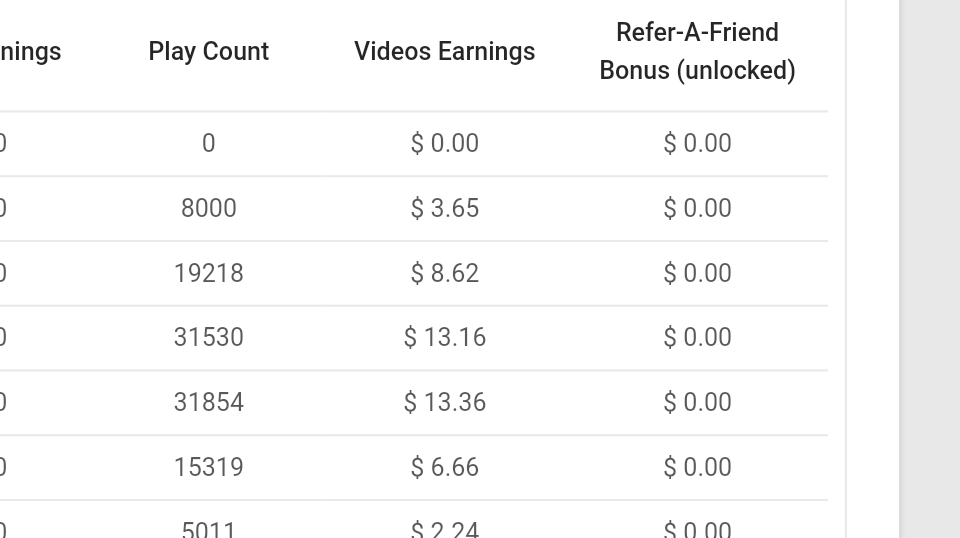Click the $ 13.16 videos earnings amount
Screen dimensions: 960x538
coord(444,337)
